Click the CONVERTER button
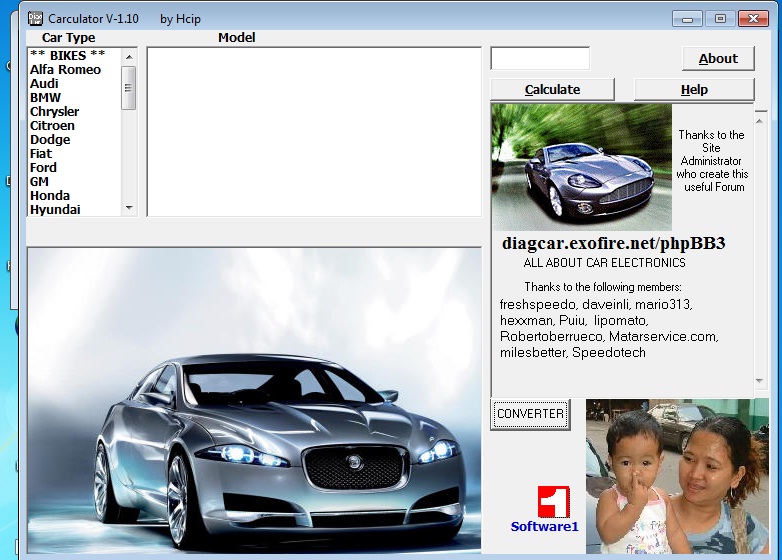Screen dimensions: 782x560 tap(530, 414)
